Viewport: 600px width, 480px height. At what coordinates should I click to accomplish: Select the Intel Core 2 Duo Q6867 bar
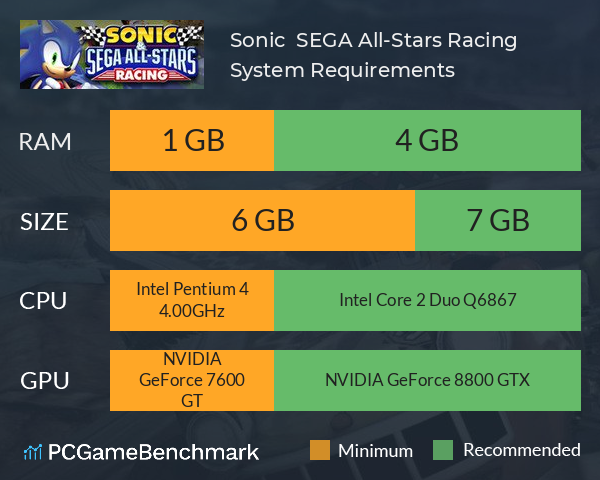427,300
